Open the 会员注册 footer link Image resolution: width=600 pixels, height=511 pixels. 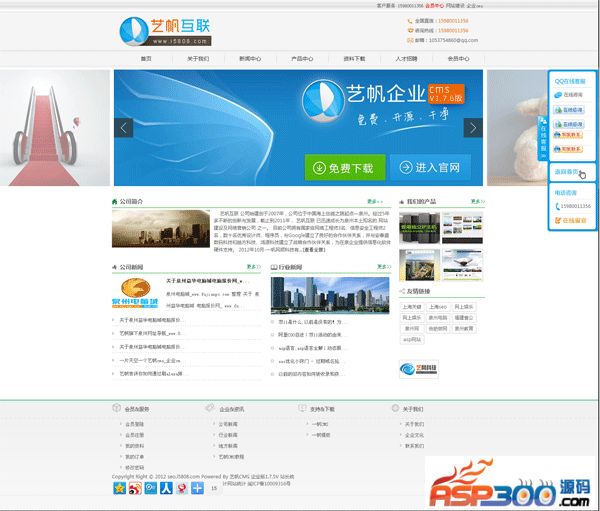pos(134,435)
